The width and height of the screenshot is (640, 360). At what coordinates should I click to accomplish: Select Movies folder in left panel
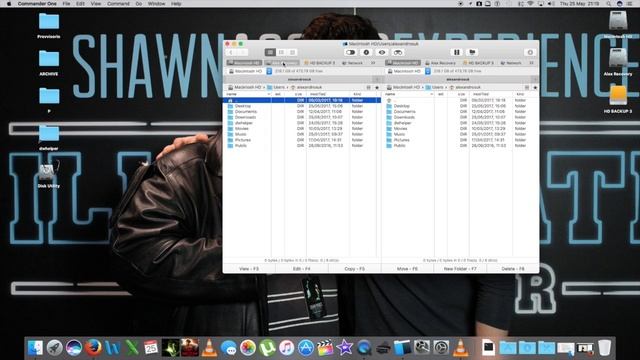pos(302,129)
